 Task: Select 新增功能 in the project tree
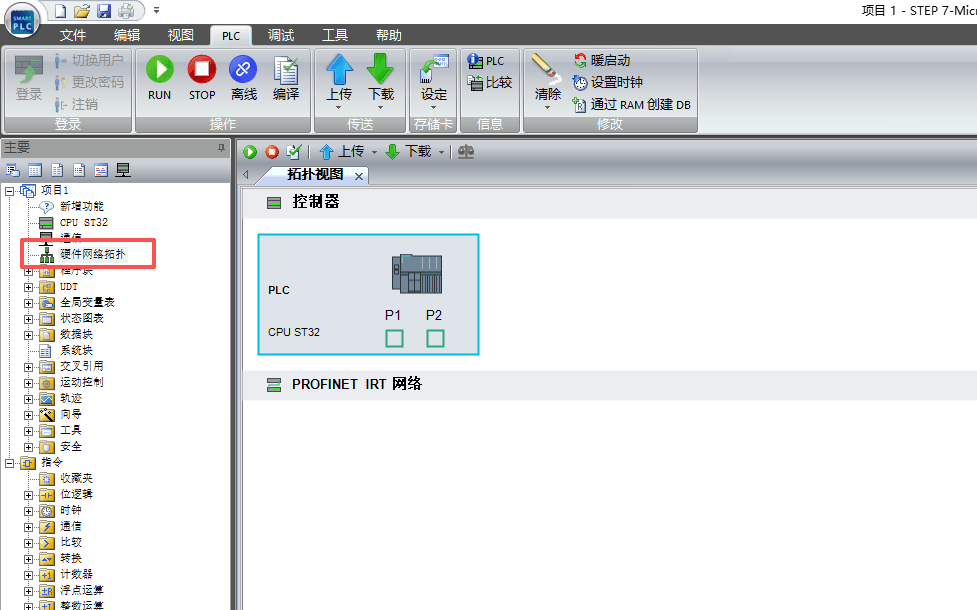(x=82, y=206)
